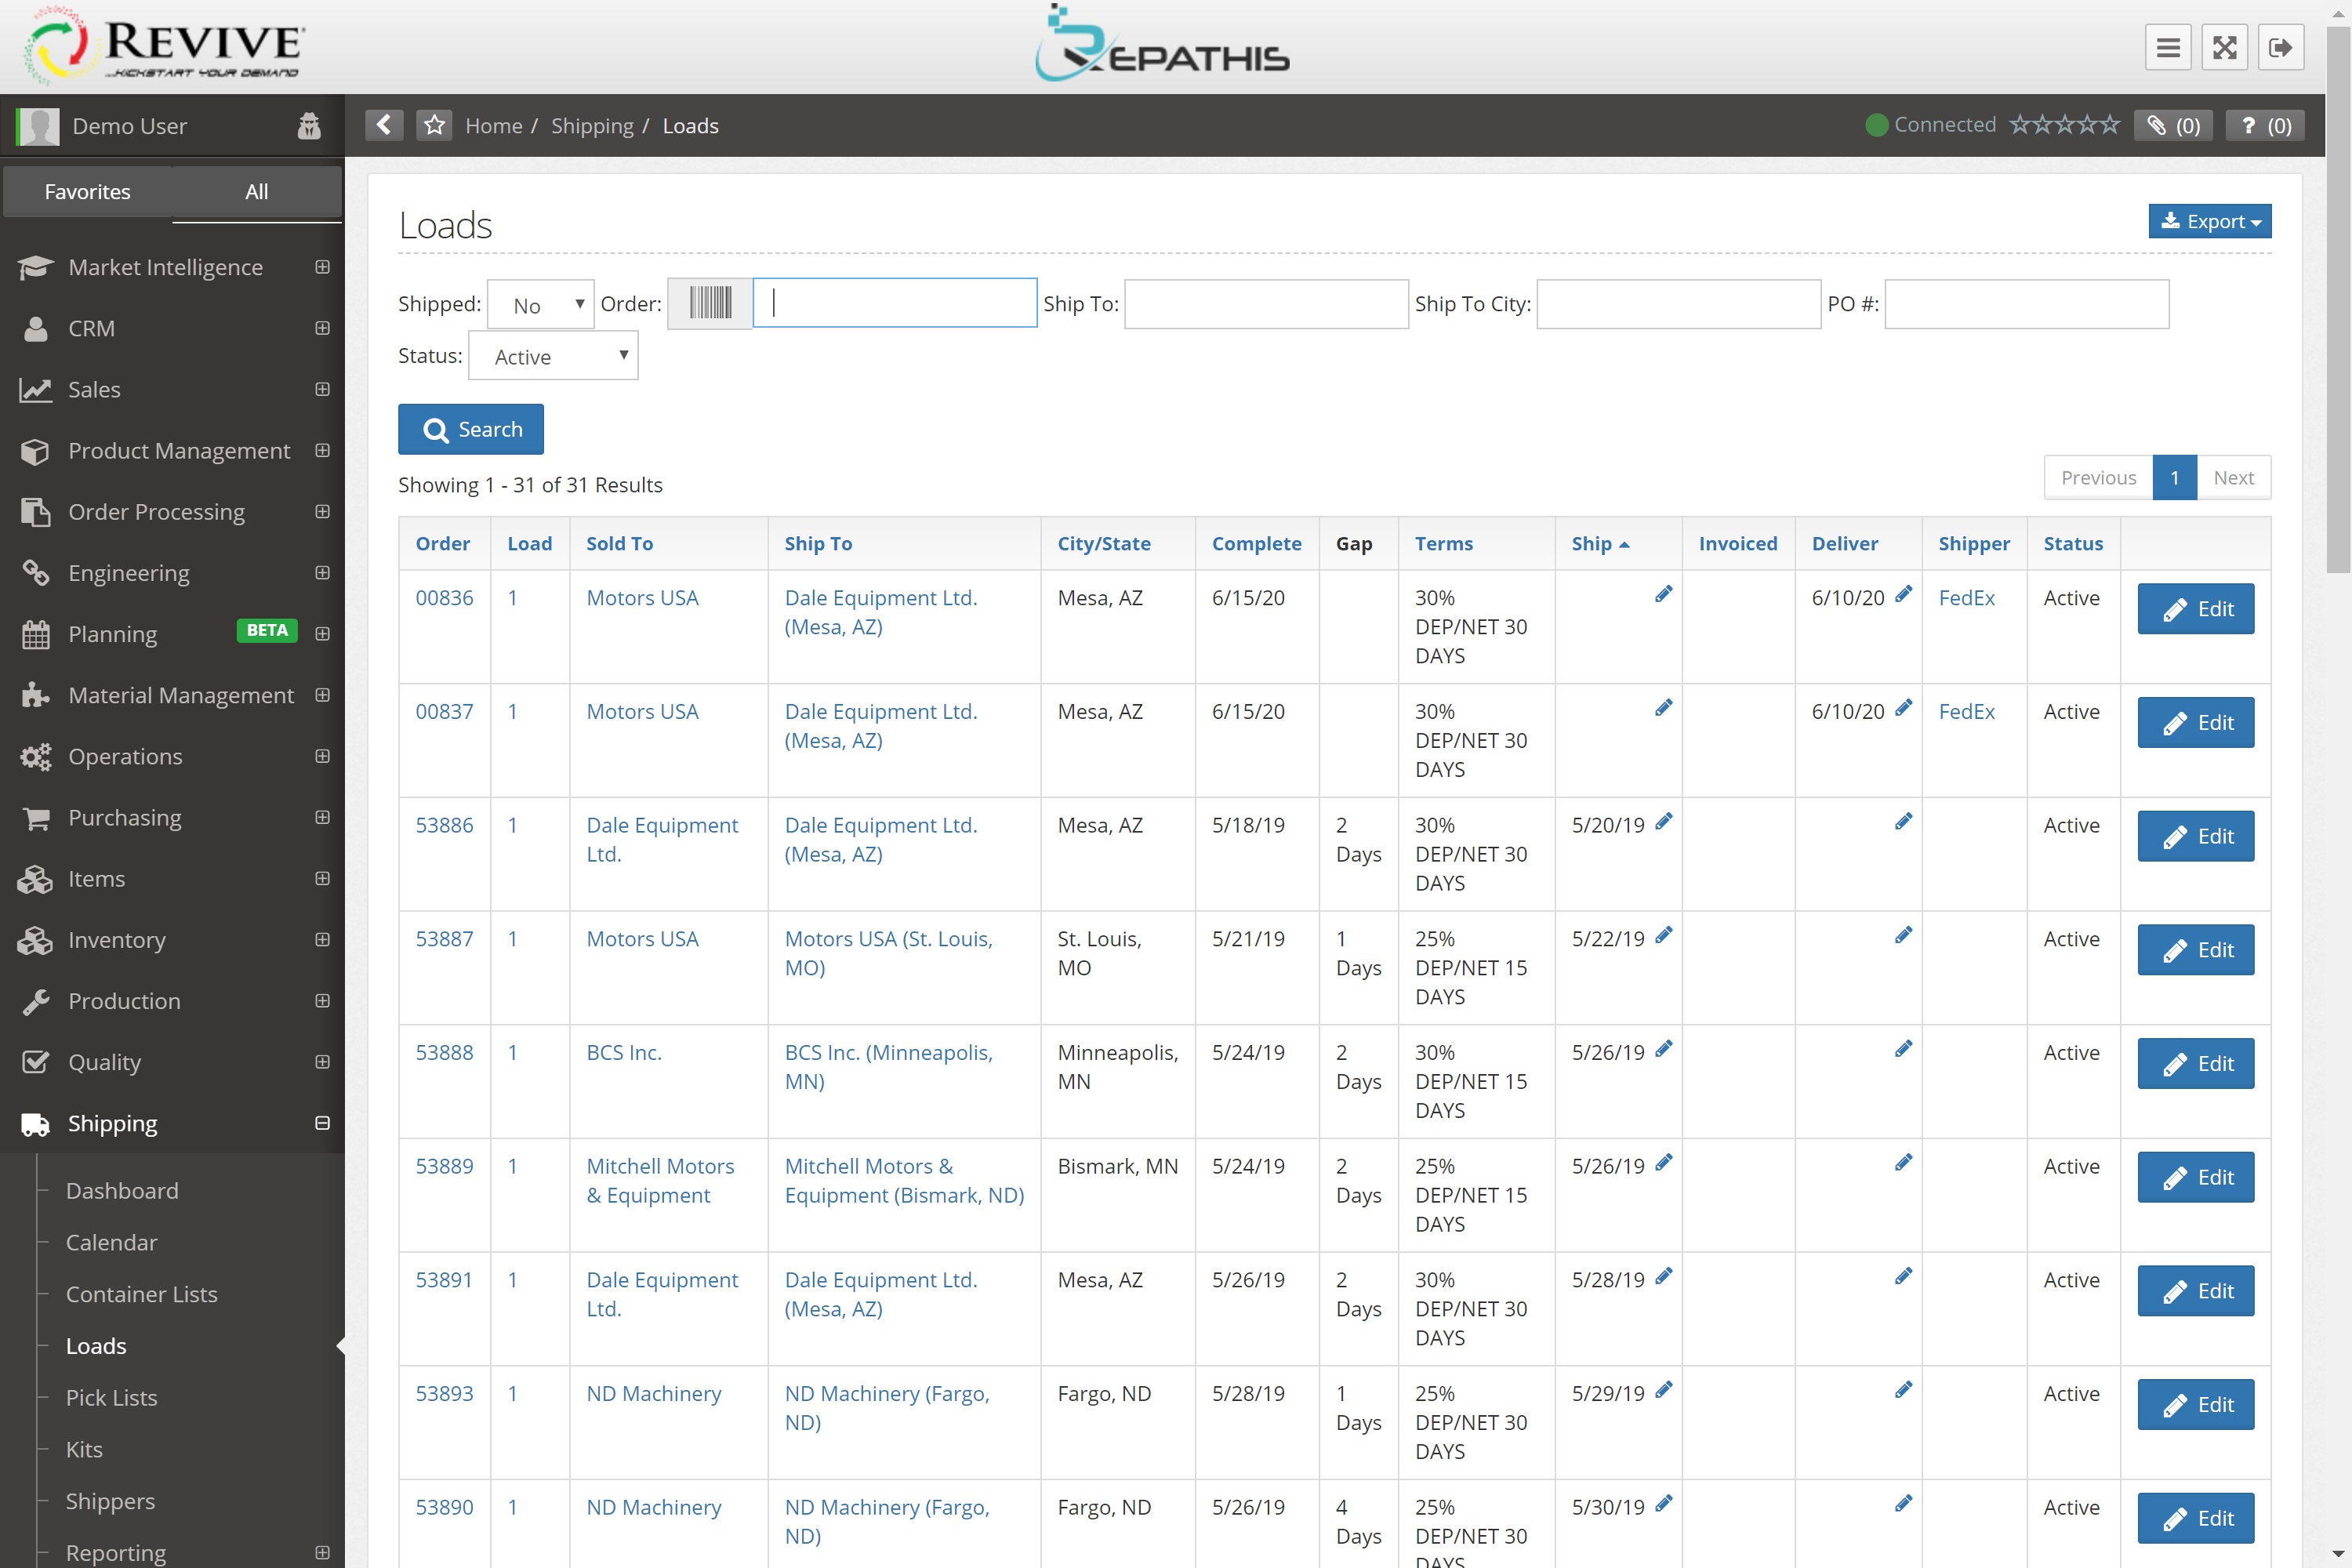Toggle fullscreen with the expand arrows icon
This screenshot has width=2352, height=1568.
2224,47
